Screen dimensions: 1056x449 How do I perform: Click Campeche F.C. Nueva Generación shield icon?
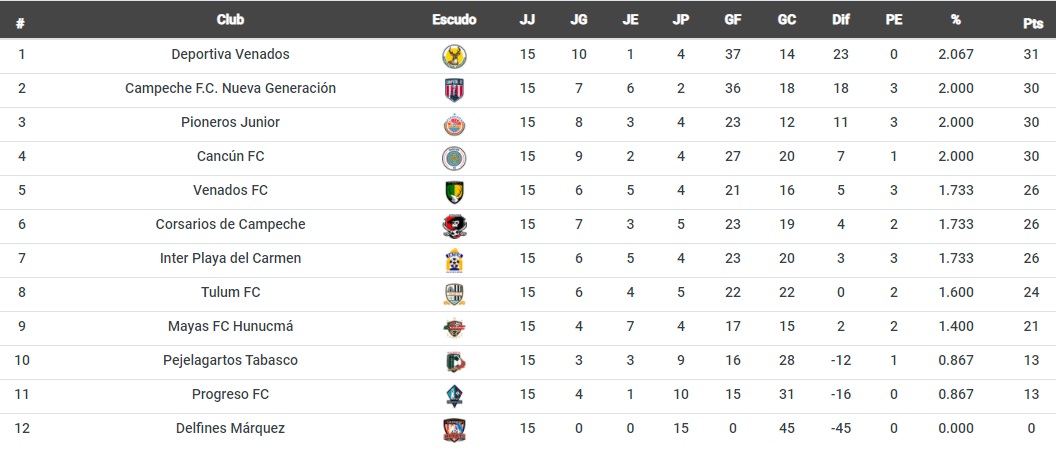coord(455,90)
